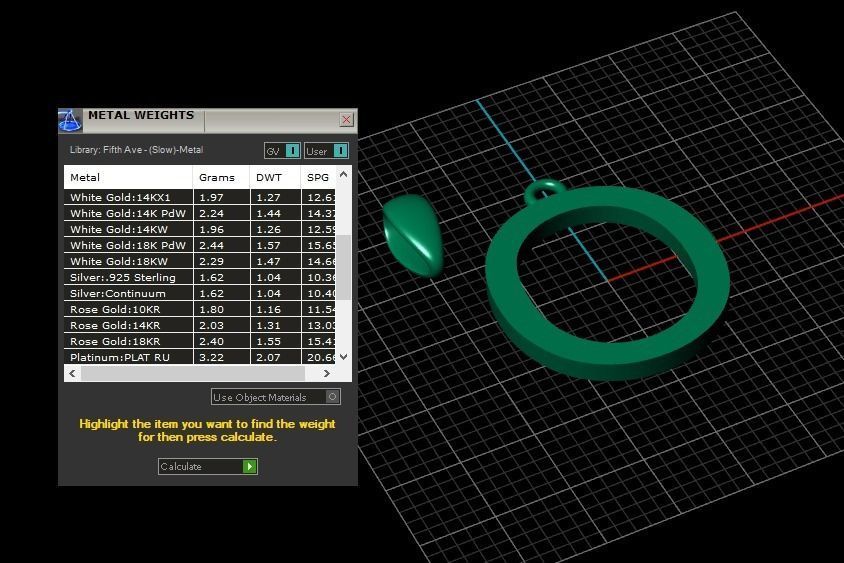Select the Silver:Continuum row
Image resolution: width=844 pixels, height=563 pixels.
pyautogui.click(x=200, y=293)
